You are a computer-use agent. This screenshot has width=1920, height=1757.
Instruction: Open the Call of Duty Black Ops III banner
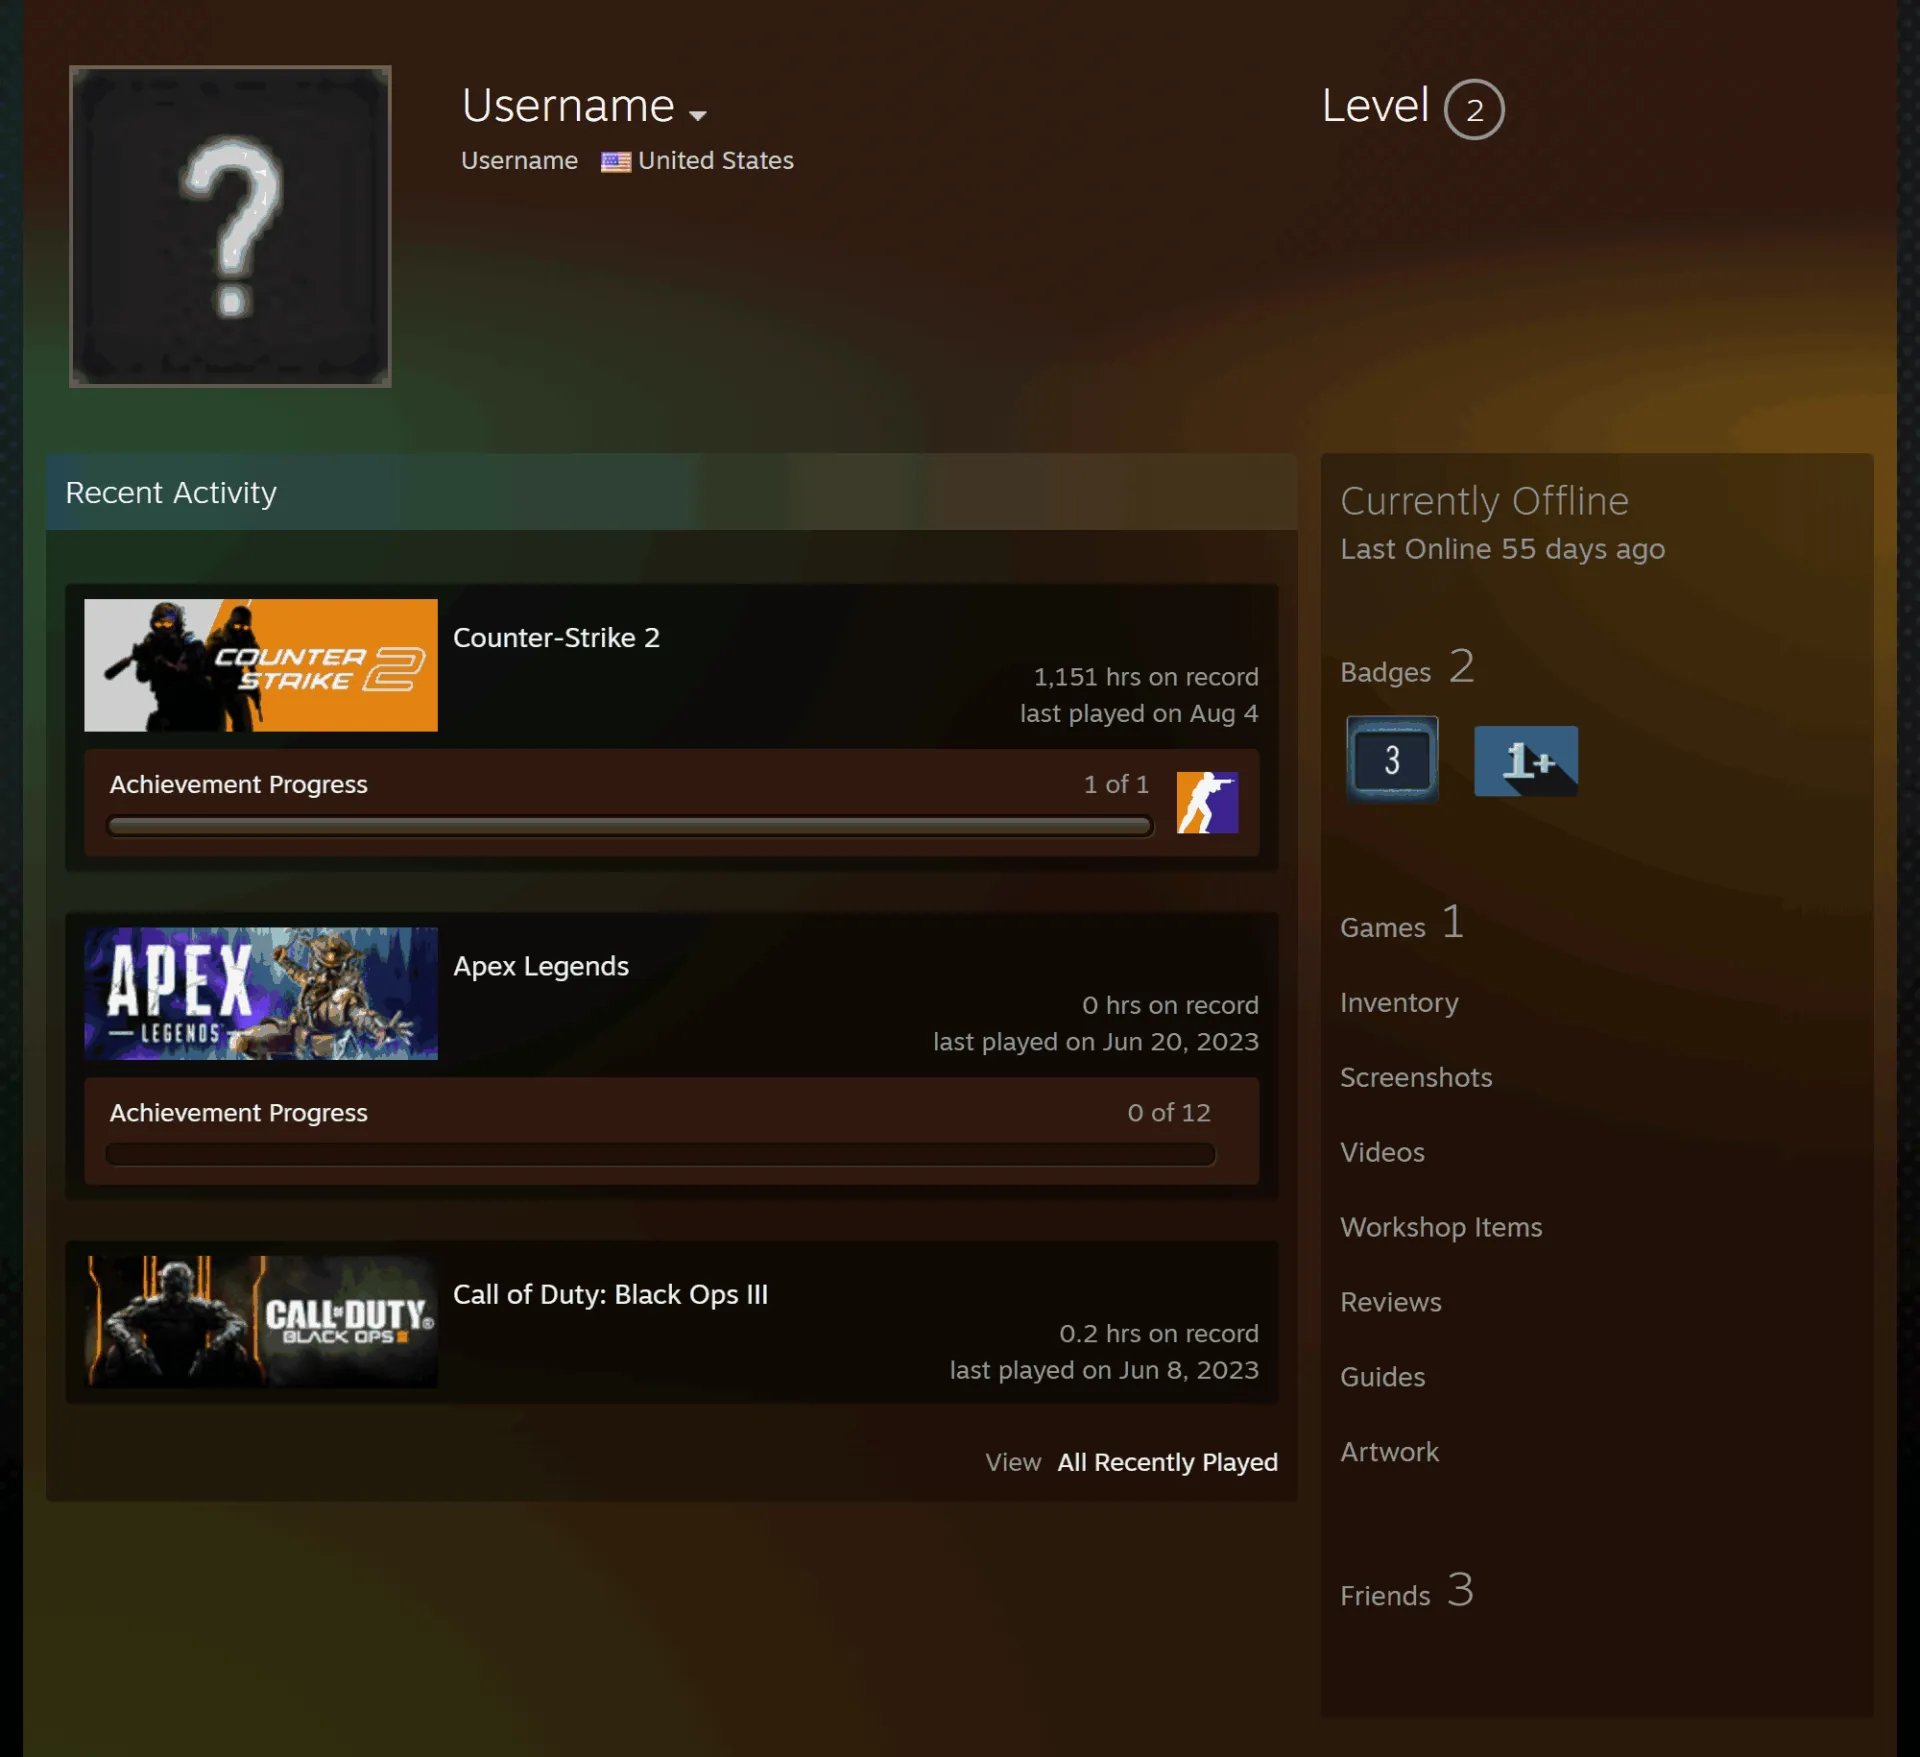261,1322
